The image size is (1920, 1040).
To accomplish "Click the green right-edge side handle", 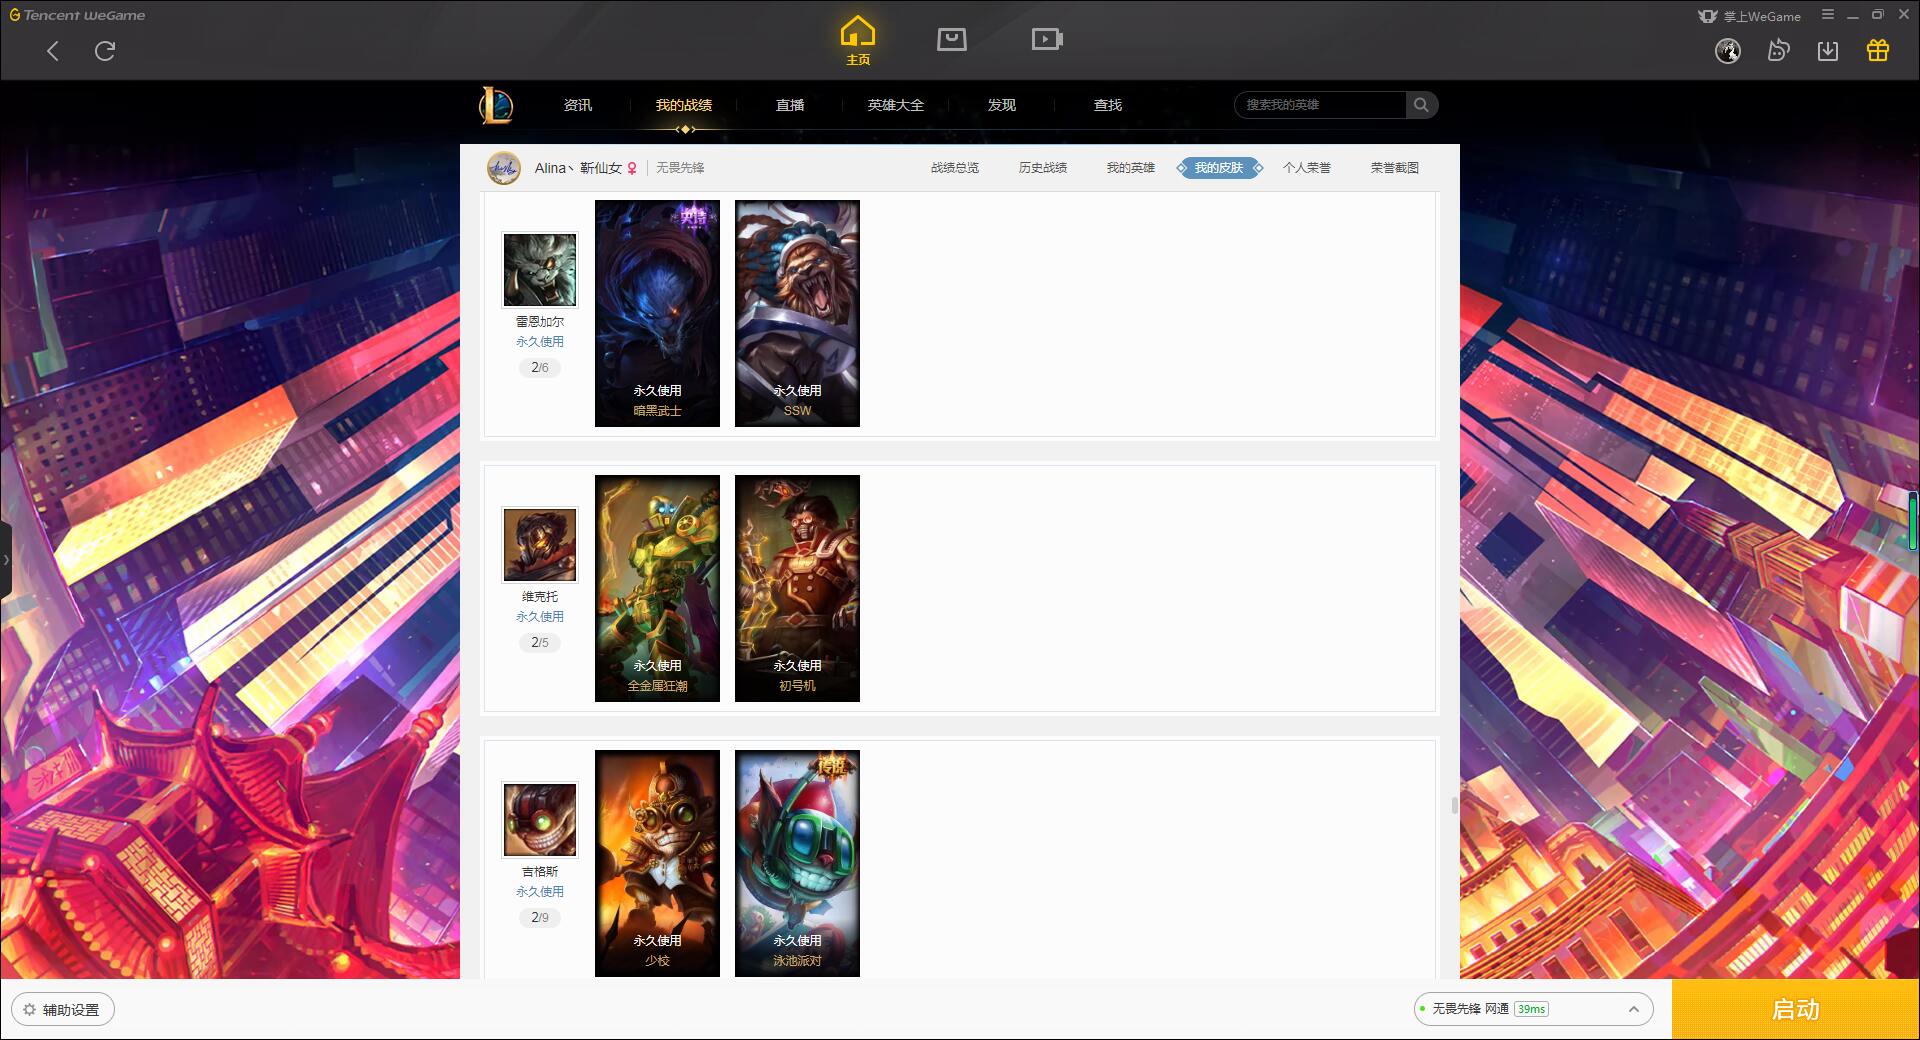I will click(1913, 520).
